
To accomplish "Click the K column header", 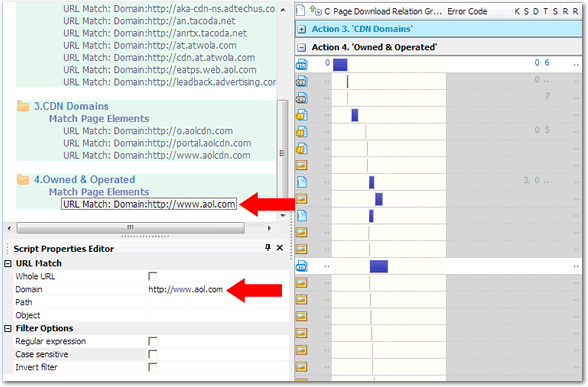I will 517,11.
